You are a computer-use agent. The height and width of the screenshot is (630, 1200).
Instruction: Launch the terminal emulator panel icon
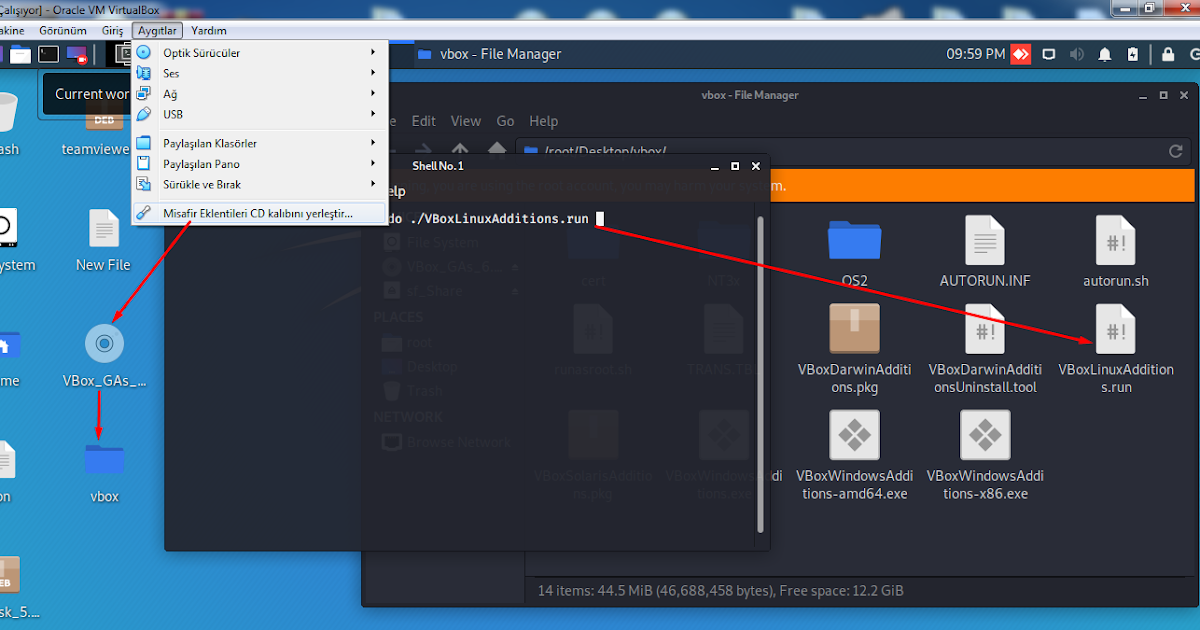[x=47, y=54]
